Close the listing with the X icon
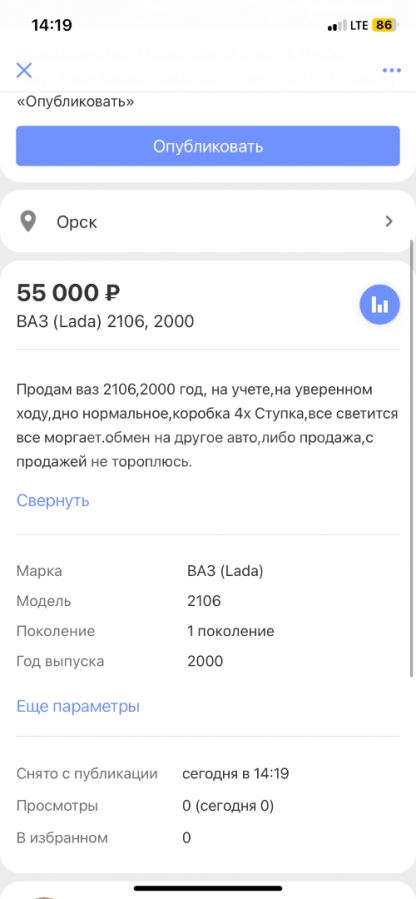The image size is (416, 899). click(x=24, y=71)
